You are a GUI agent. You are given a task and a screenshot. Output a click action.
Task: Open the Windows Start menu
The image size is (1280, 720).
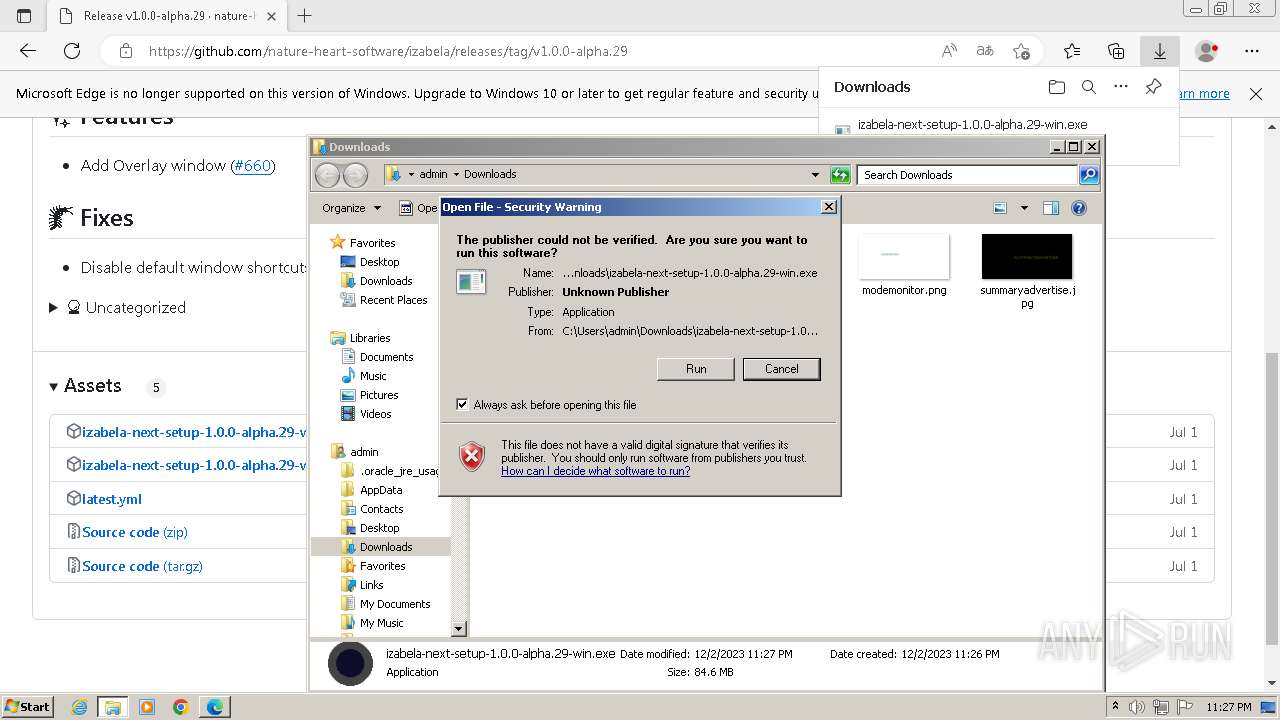coord(27,706)
